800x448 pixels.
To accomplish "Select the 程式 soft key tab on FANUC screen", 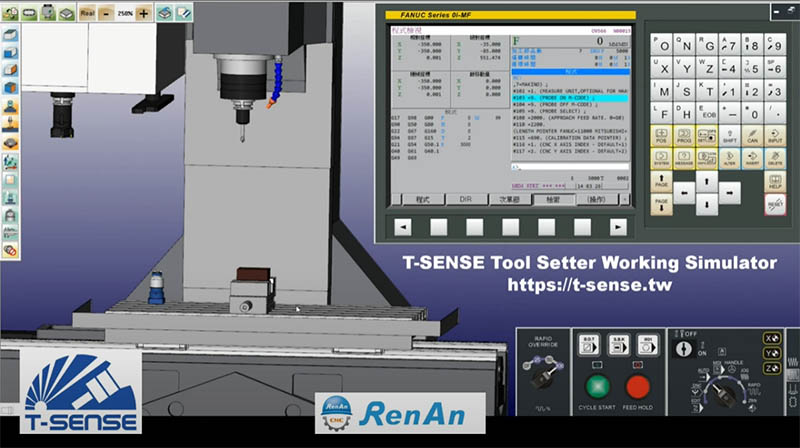I will (x=422, y=200).
